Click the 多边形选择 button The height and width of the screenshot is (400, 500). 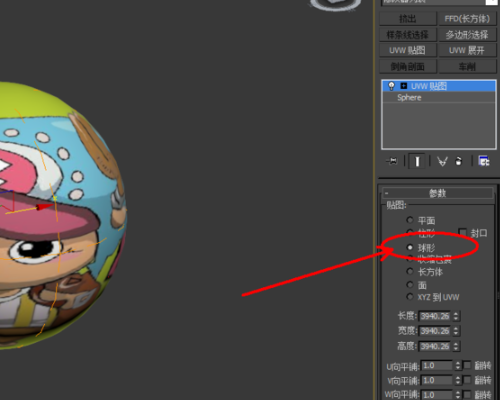(x=467, y=35)
